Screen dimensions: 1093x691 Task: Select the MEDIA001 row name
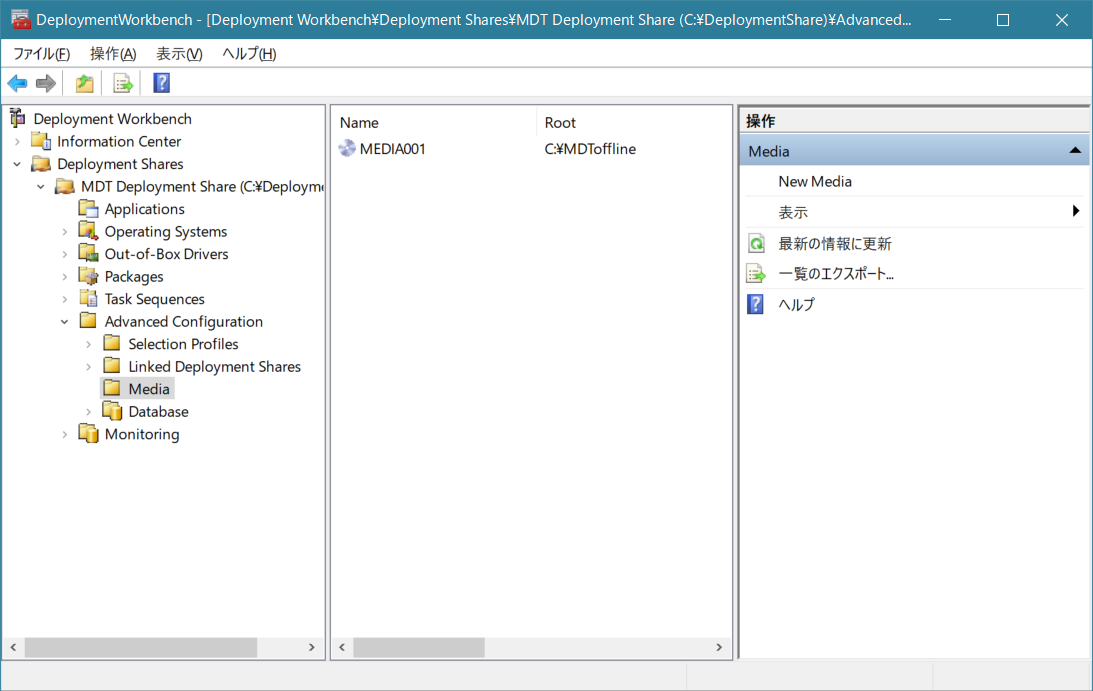392,149
